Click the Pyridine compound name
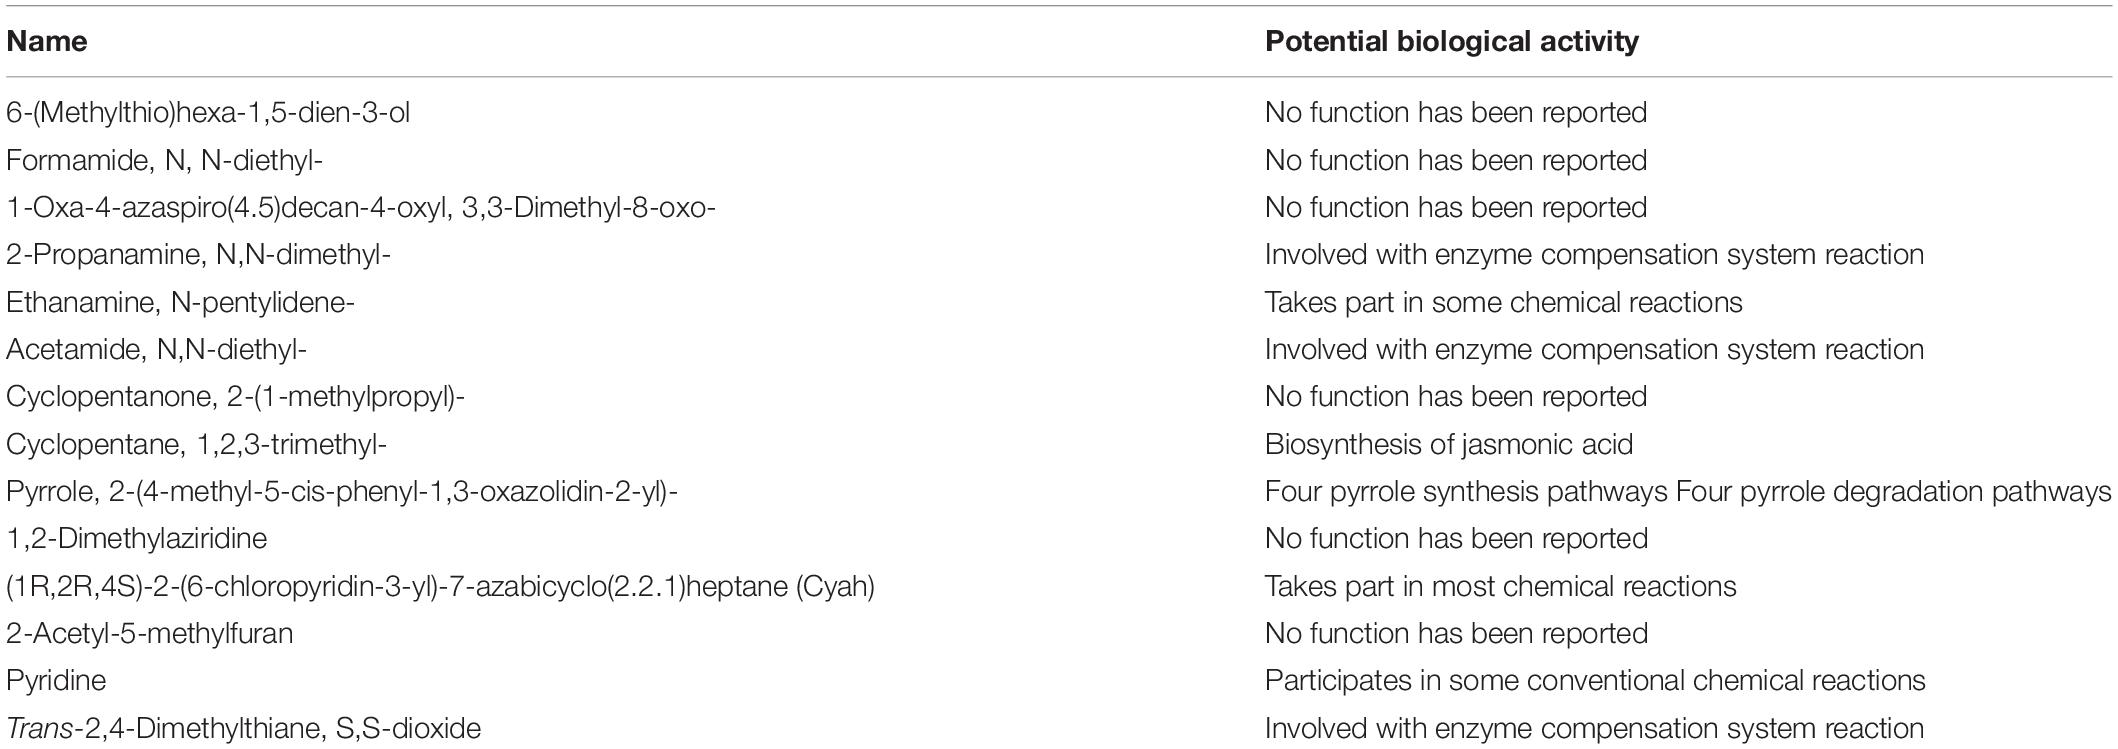The height and width of the screenshot is (749, 2118). pyautogui.click(x=56, y=681)
